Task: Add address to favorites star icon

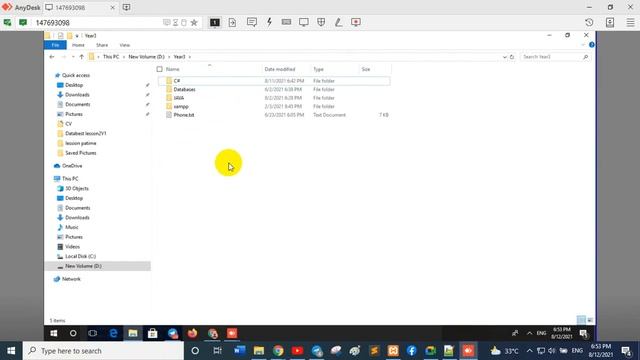Action: [x=194, y=22]
